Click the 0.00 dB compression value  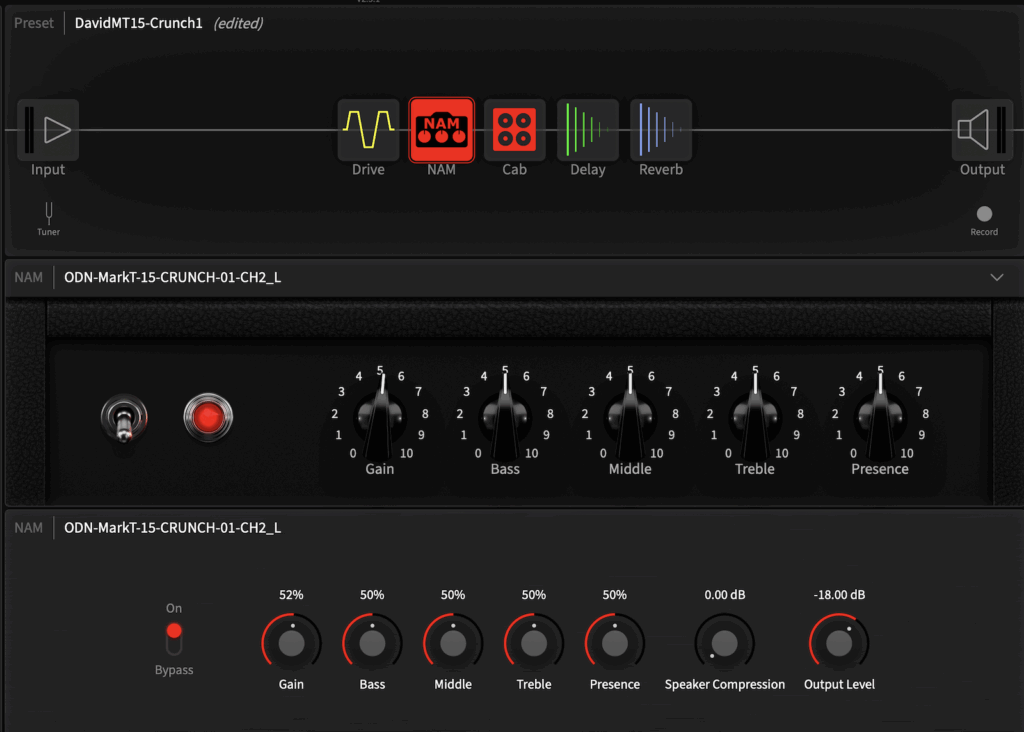pos(724,595)
